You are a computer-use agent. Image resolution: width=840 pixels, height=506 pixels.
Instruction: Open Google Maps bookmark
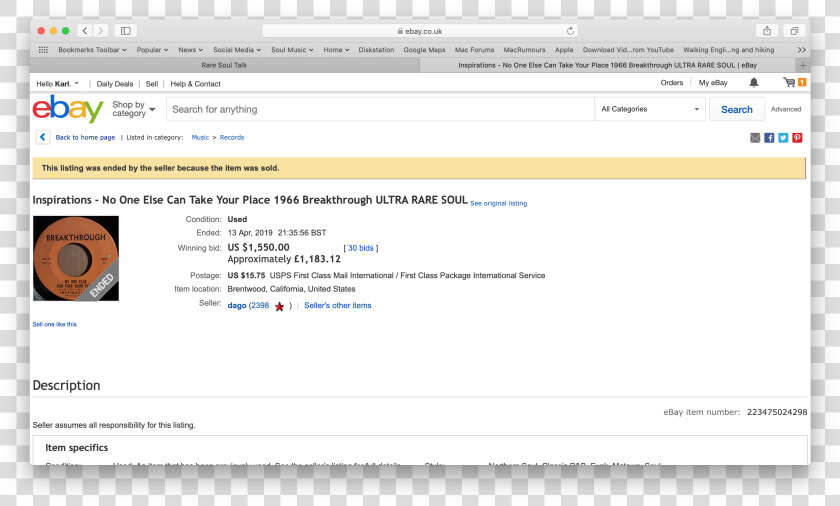tap(424, 50)
